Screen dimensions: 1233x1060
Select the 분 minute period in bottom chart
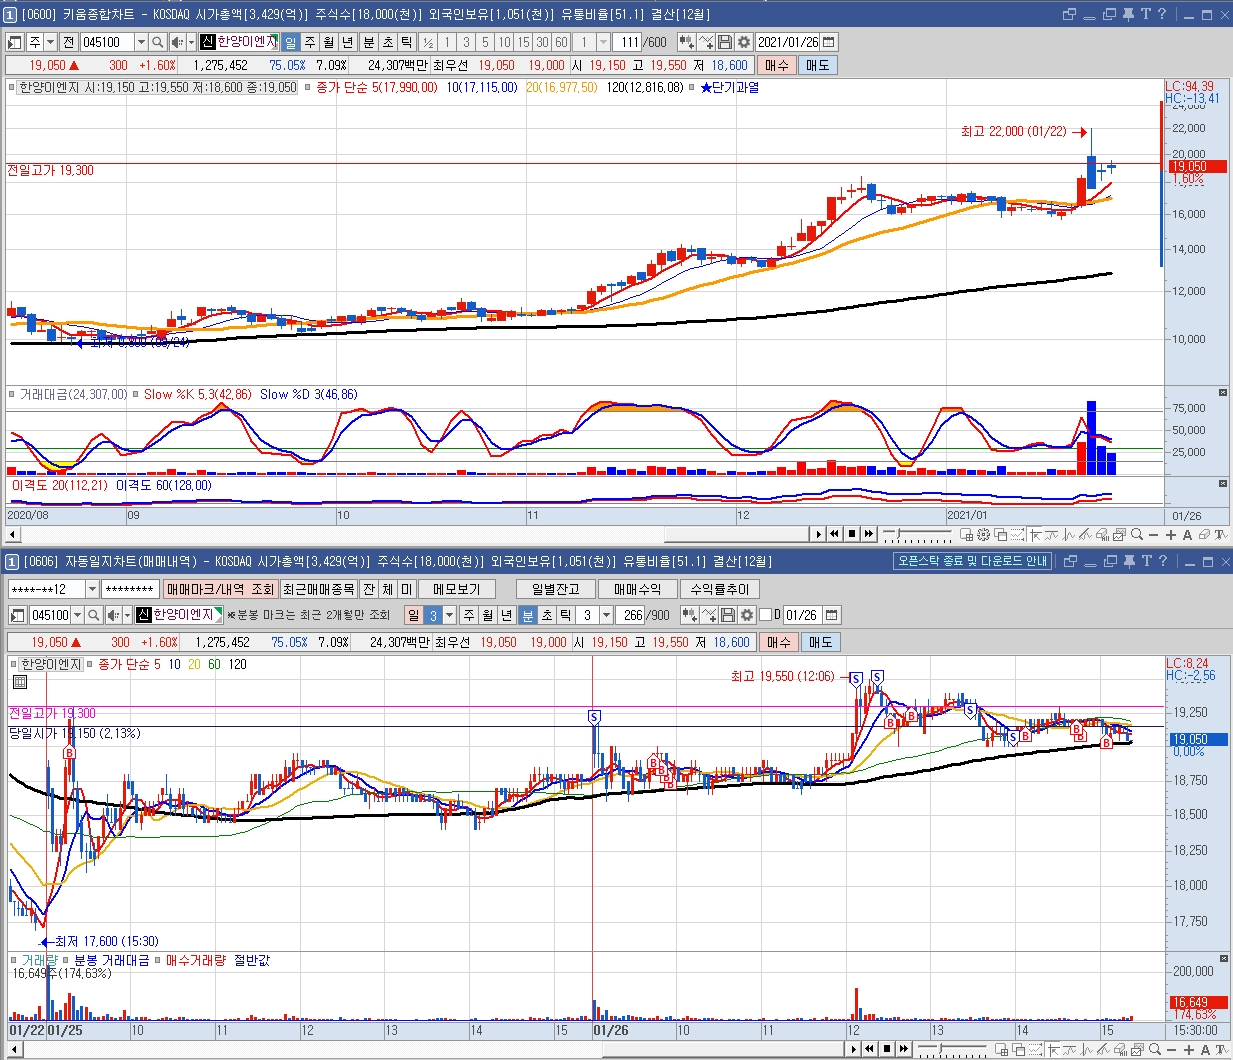click(x=527, y=615)
